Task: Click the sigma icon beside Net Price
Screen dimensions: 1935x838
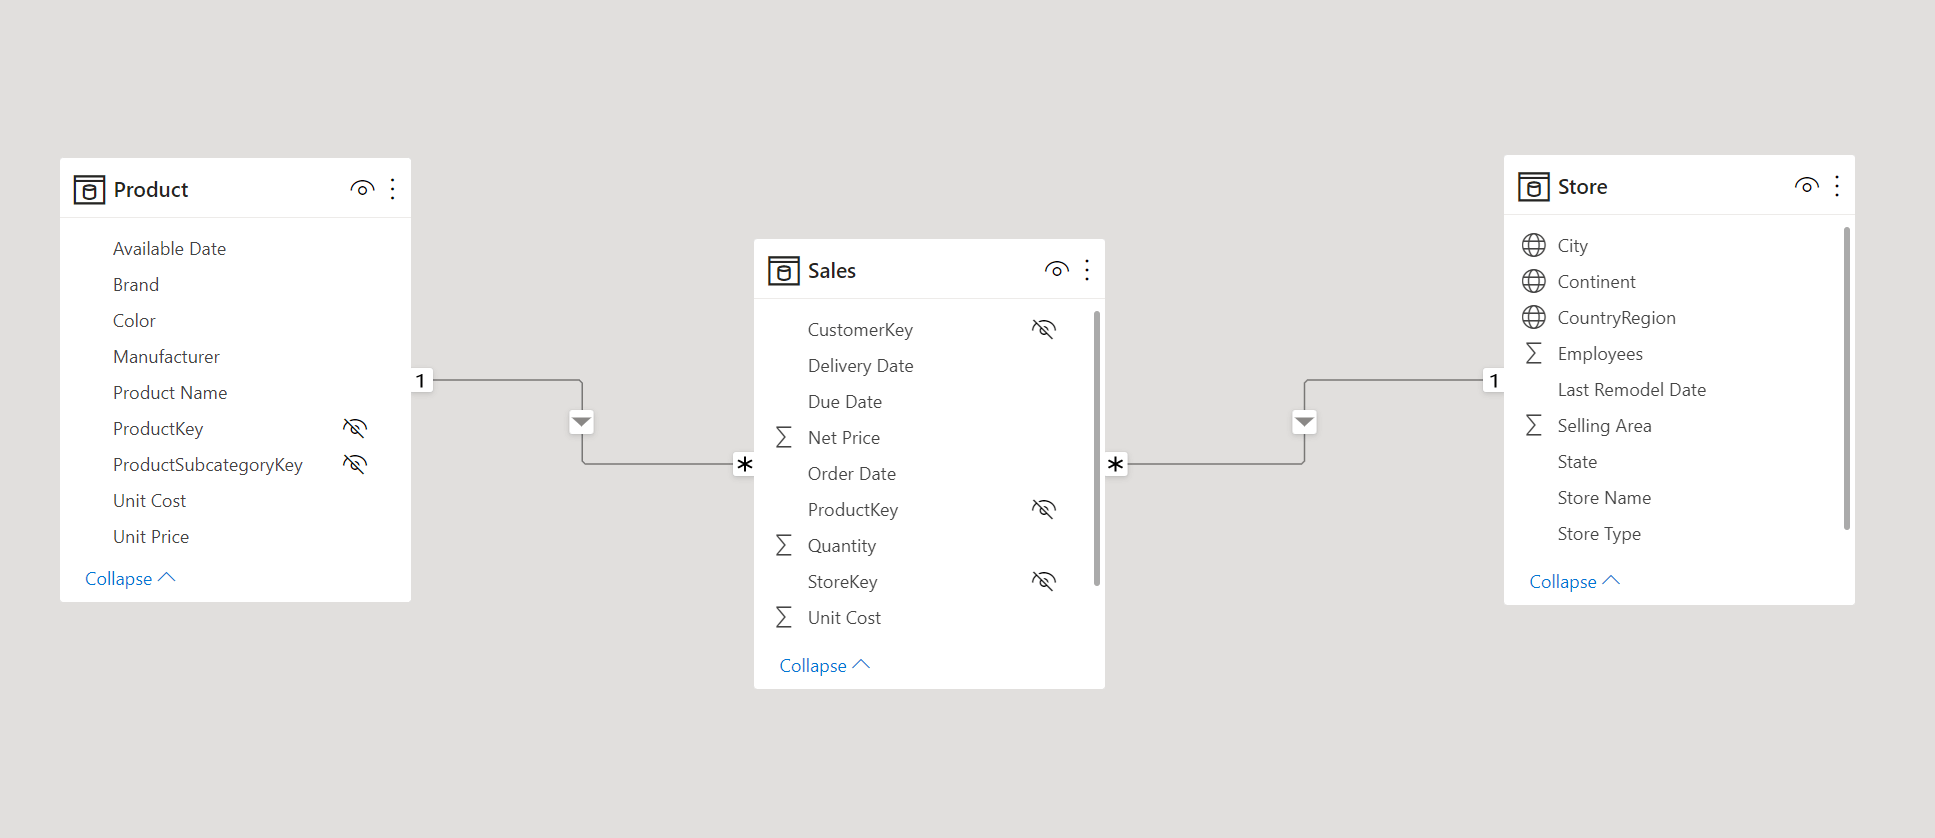Action: click(784, 437)
